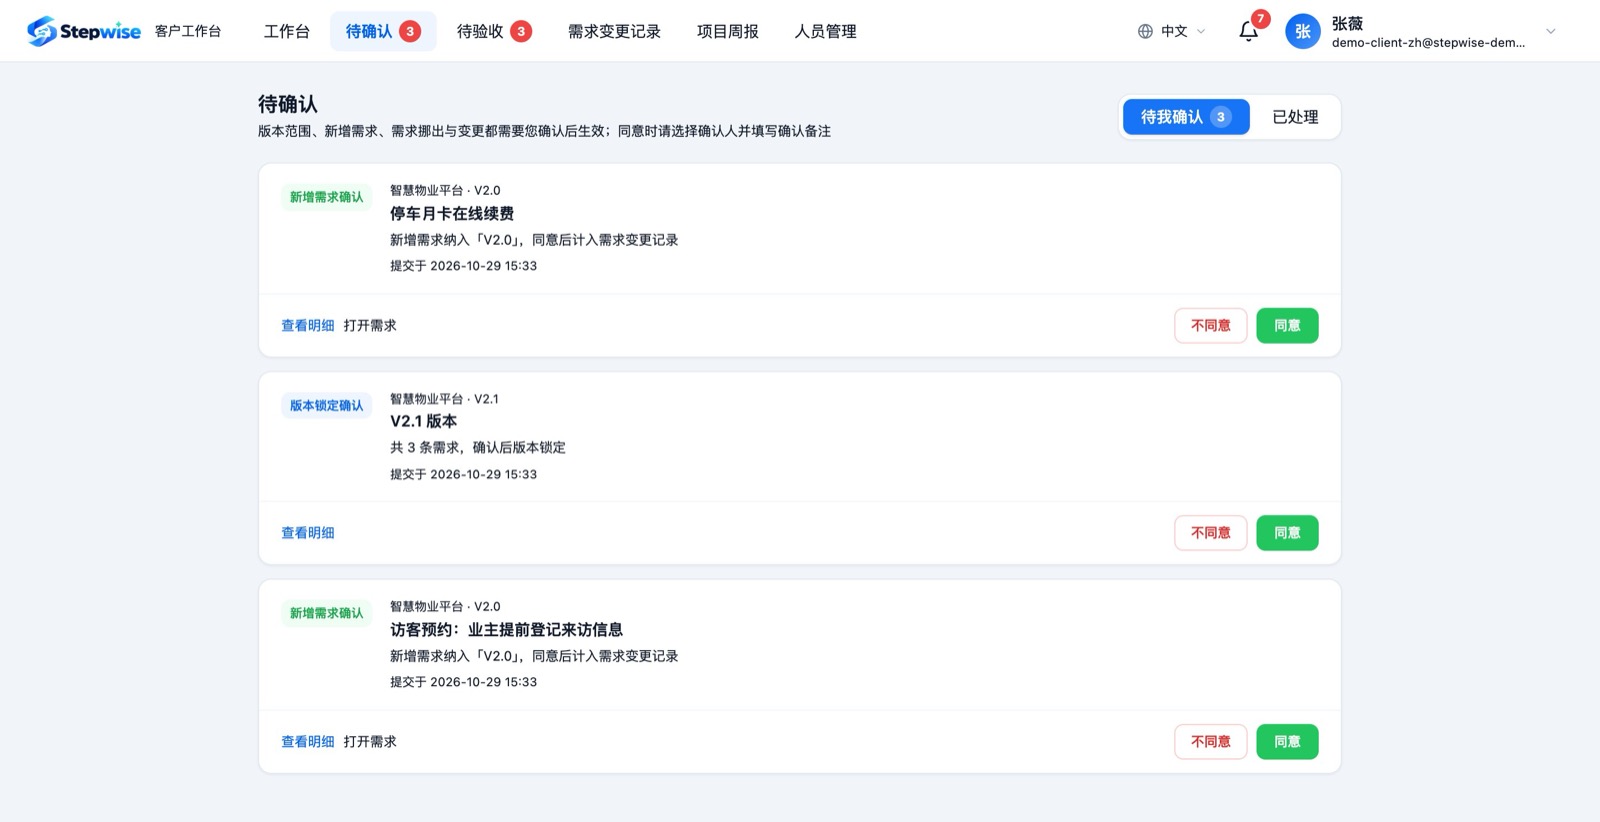Click the 张 user avatar

pos(1302,31)
